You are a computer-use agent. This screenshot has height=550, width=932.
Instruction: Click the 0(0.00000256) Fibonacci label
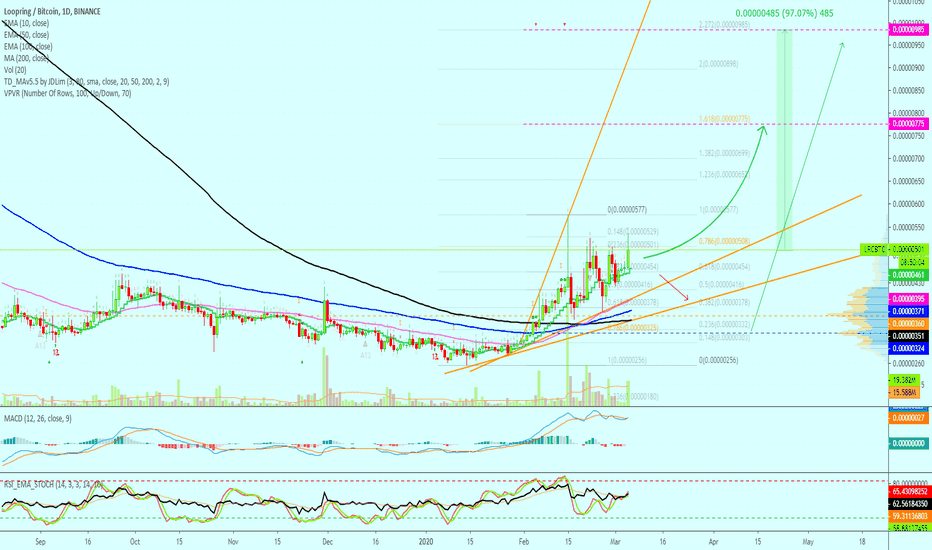click(x=719, y=360)
